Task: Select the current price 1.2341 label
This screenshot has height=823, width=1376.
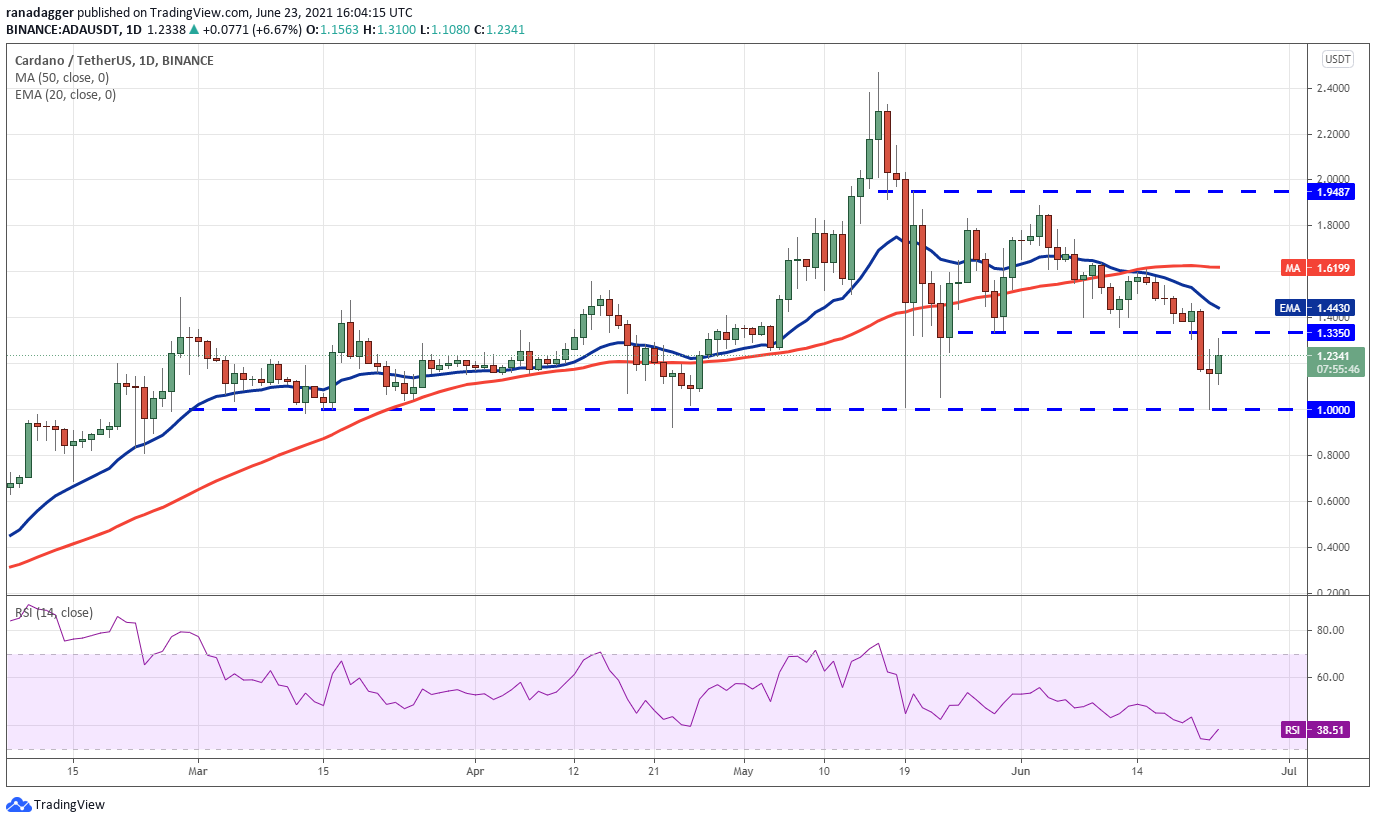Action: tap(1332, 361)
